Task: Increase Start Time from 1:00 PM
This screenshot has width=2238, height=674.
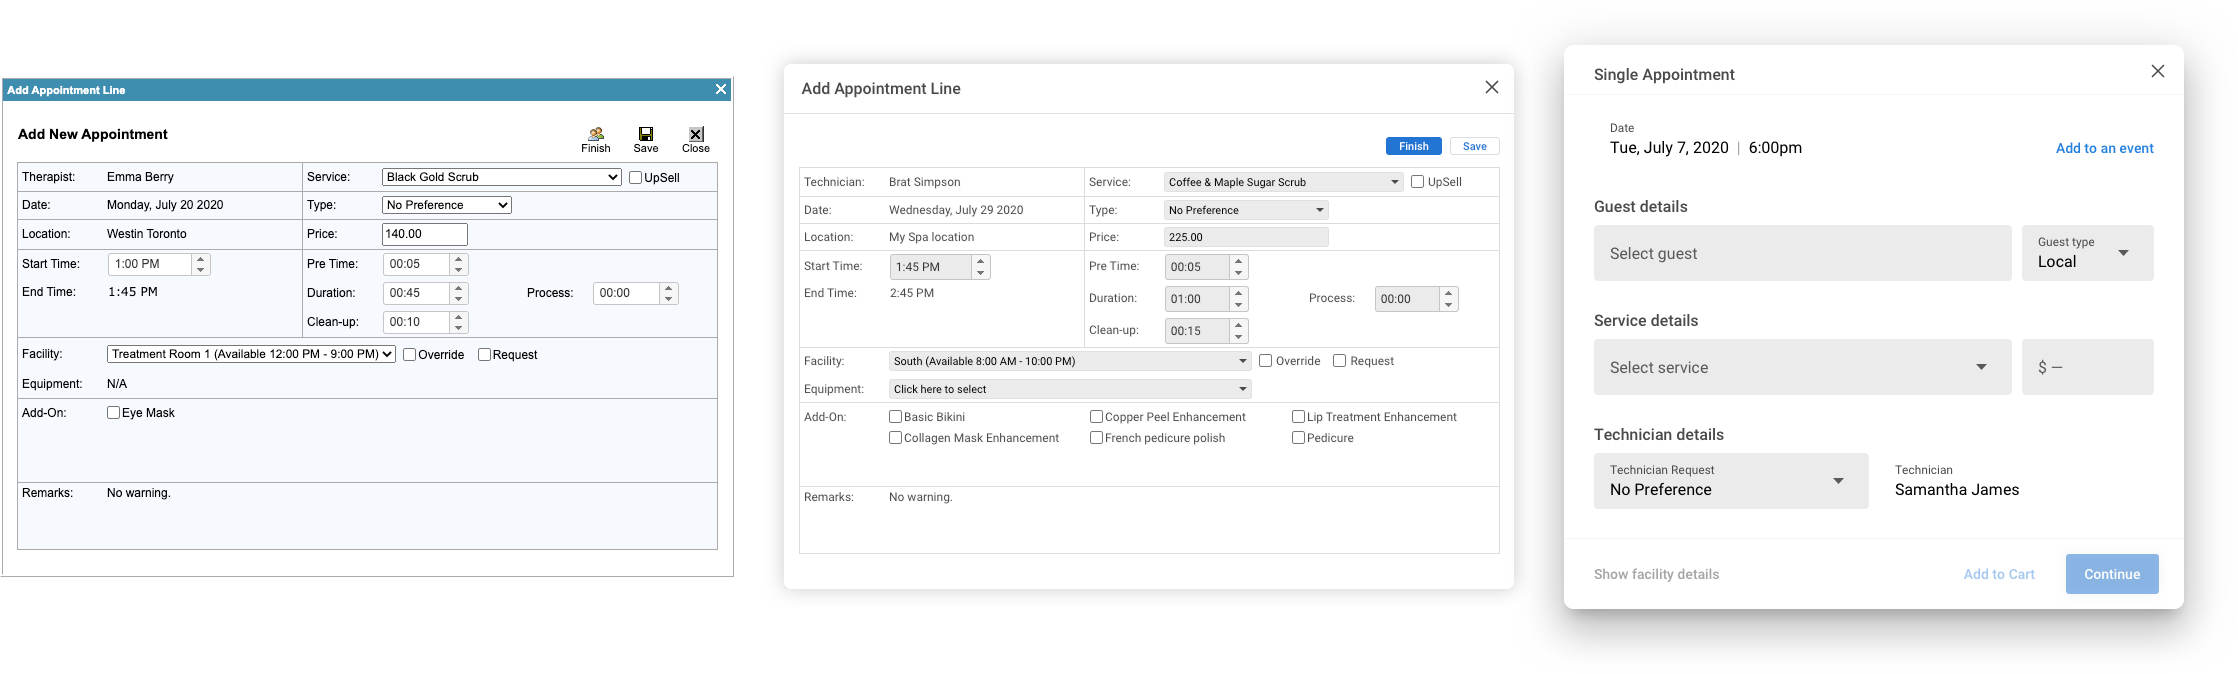Action: coord(201,259)
